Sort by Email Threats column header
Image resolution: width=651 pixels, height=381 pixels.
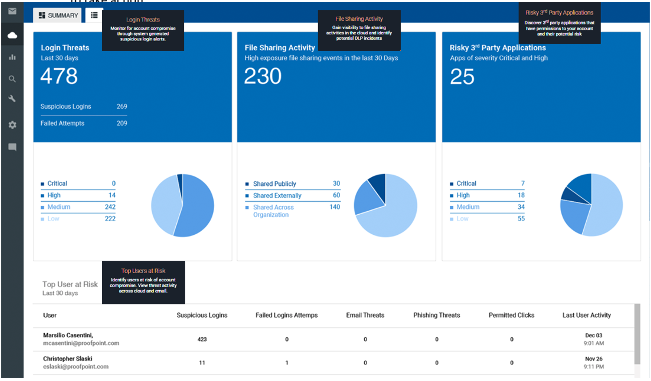pos(365,315)
